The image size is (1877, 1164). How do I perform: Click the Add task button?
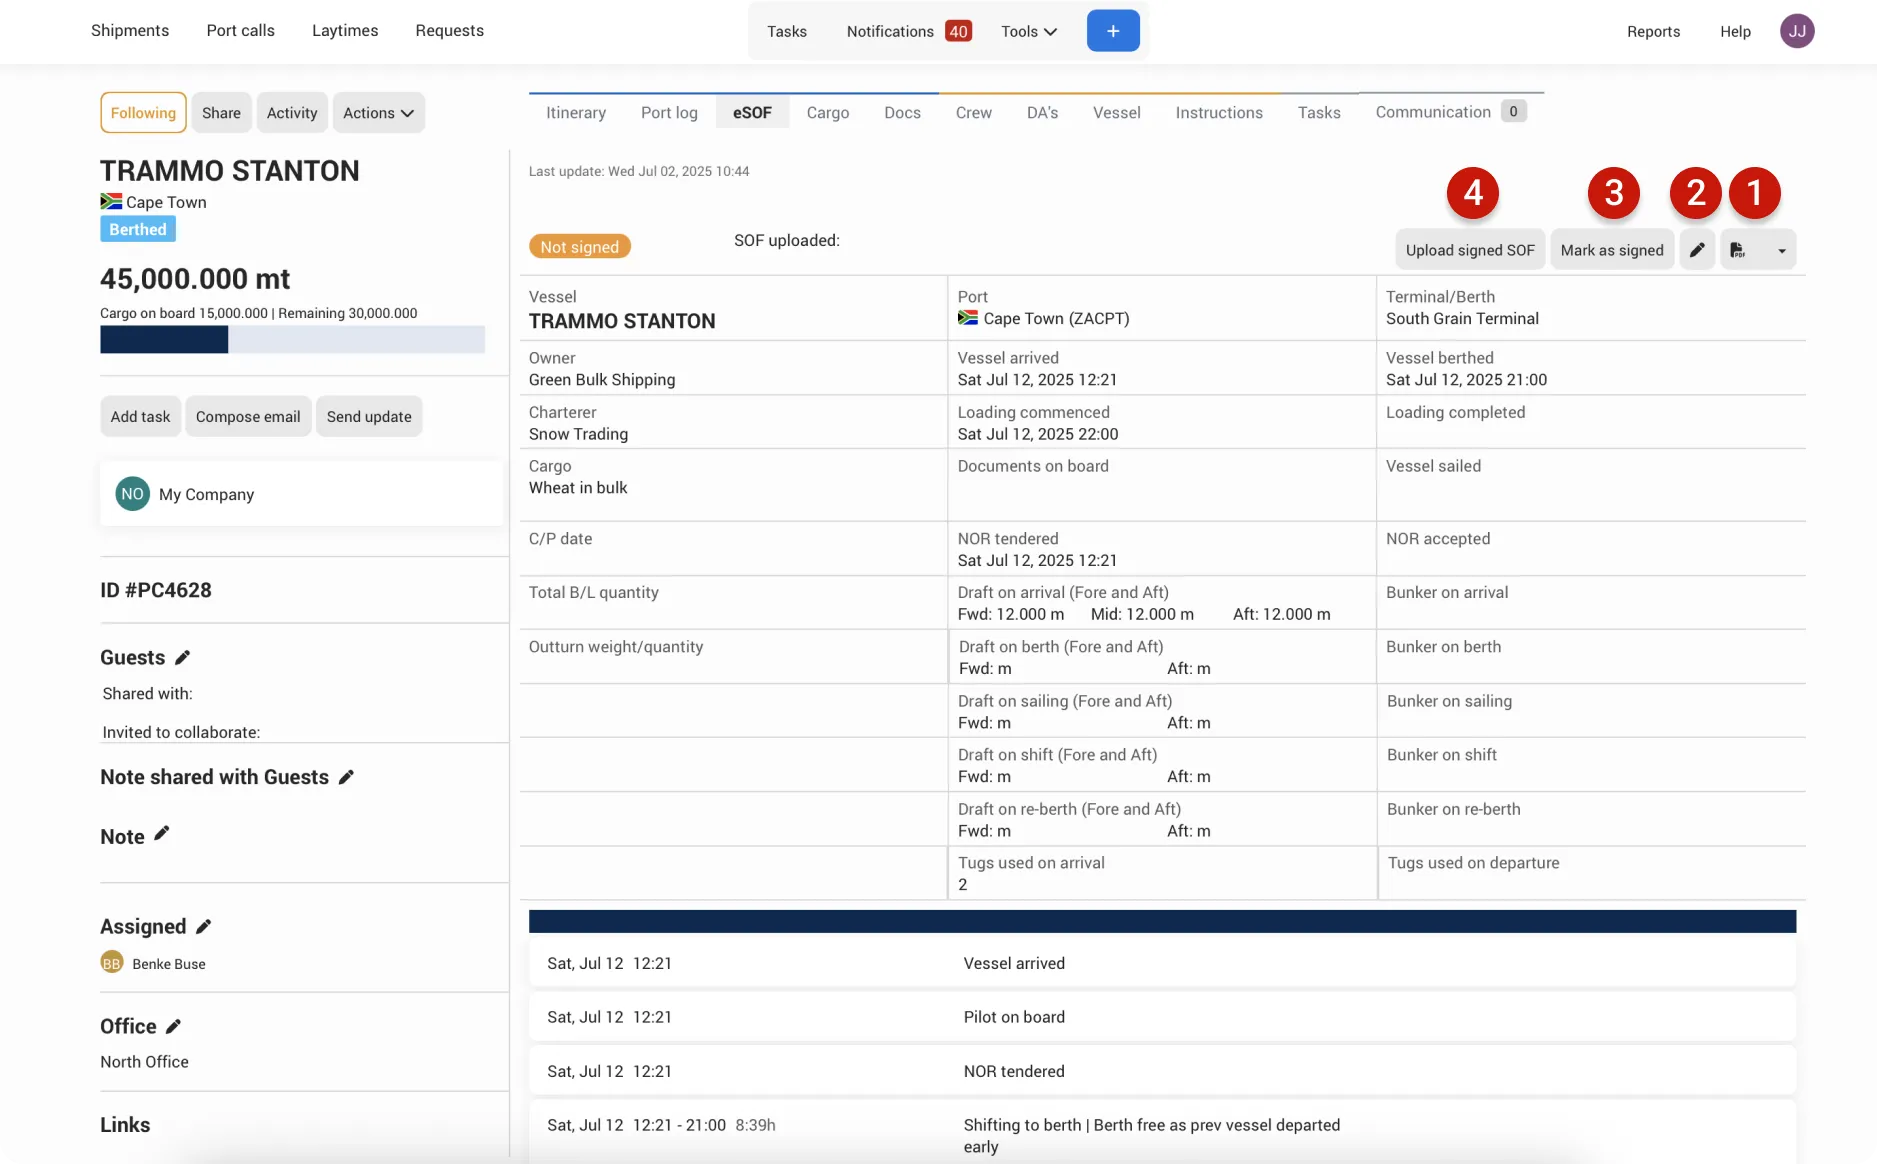(140, 416)
